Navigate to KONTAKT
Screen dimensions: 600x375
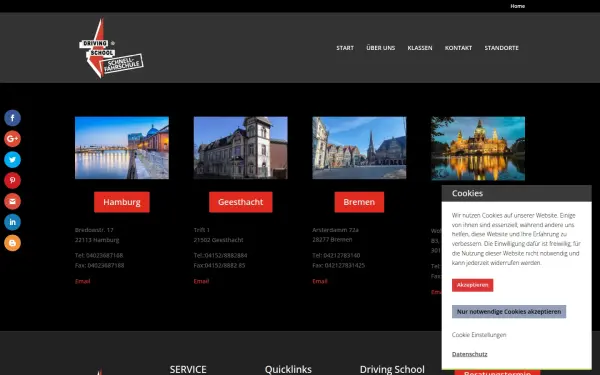(458, 48)
